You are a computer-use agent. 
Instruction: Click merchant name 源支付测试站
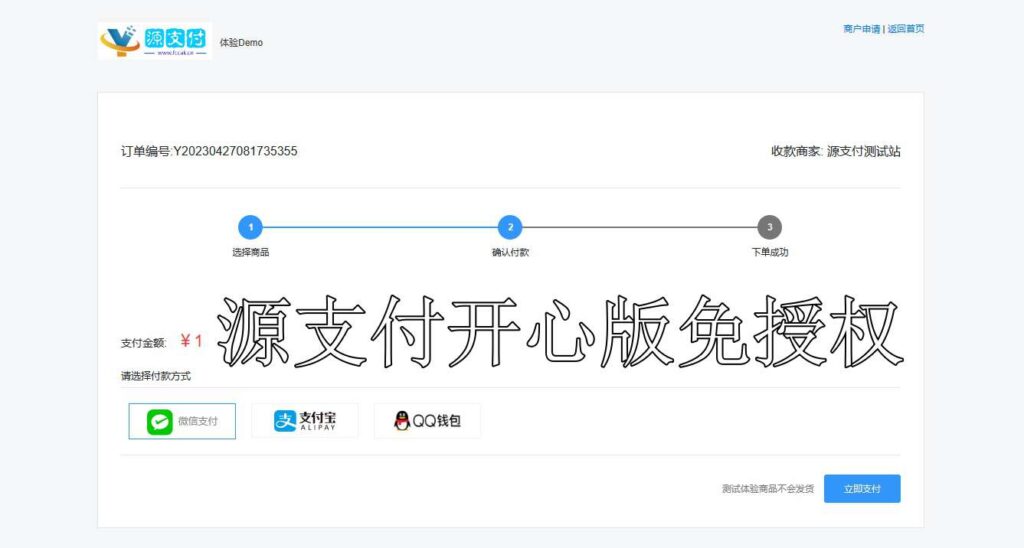[x=863, y=152]
